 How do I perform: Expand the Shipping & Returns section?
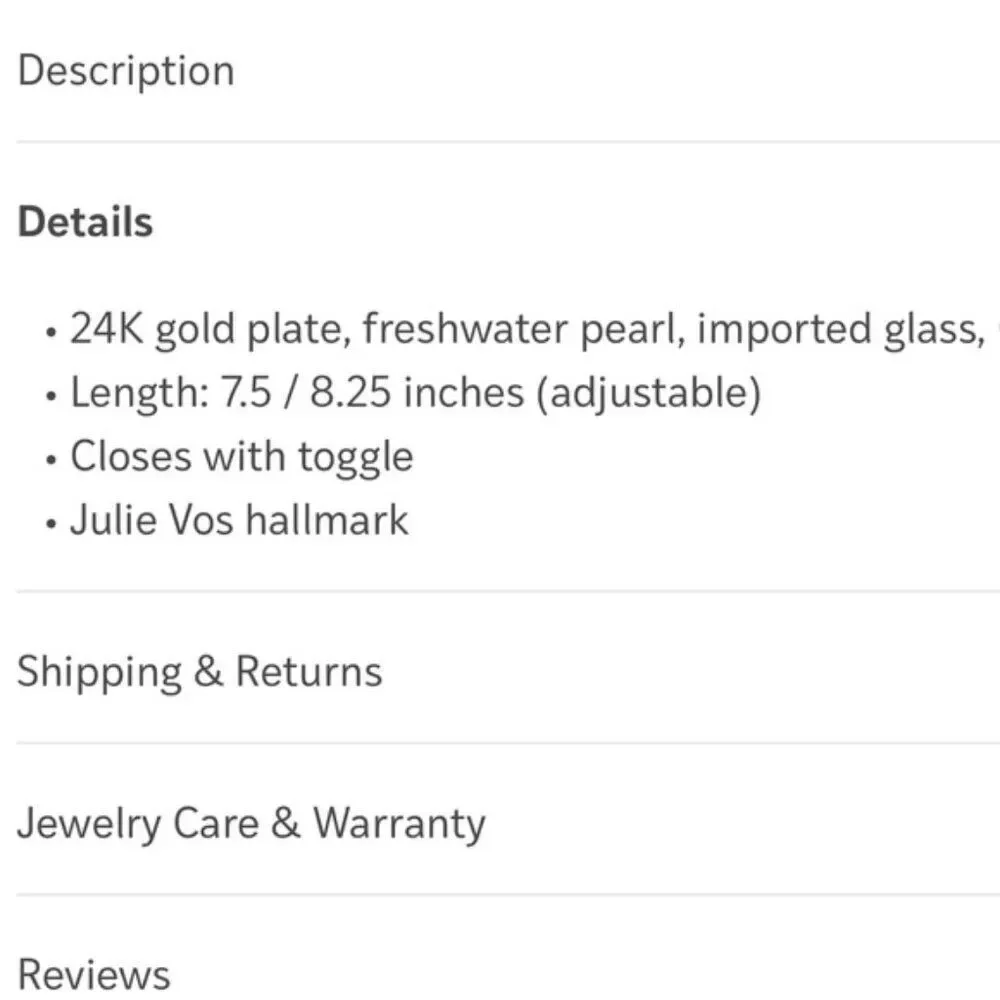(x=199, y=671)
